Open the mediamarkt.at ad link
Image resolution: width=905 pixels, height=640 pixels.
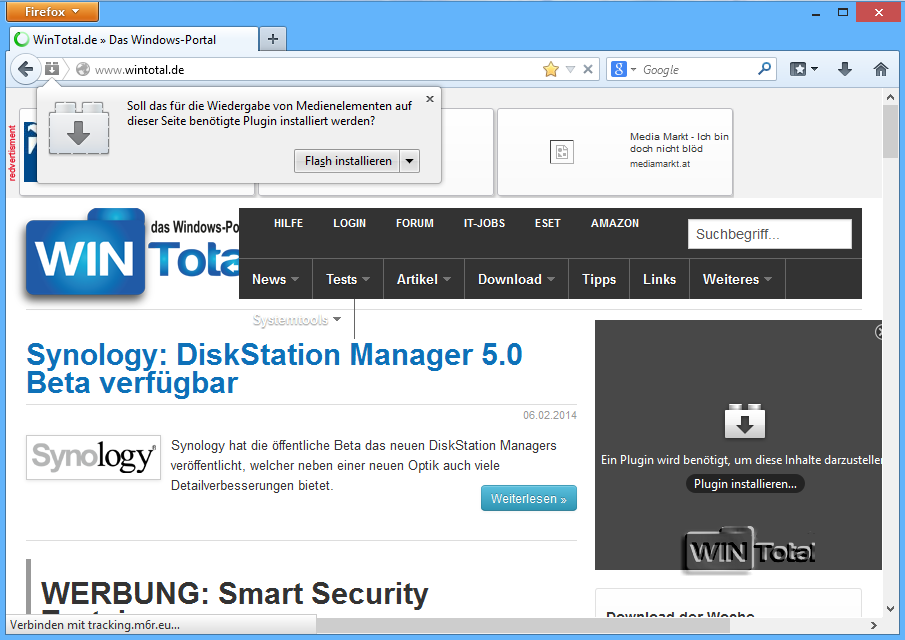point(660,164)
